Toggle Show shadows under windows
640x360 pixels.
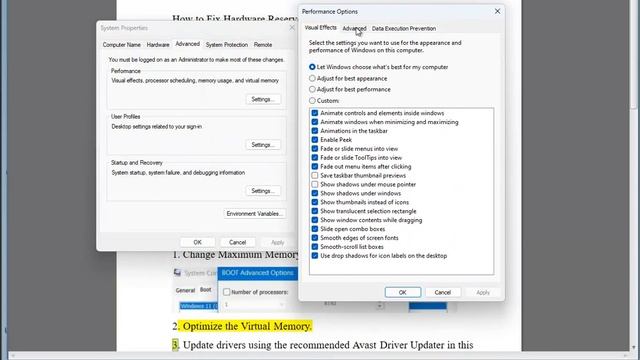(x=315, y=193)
